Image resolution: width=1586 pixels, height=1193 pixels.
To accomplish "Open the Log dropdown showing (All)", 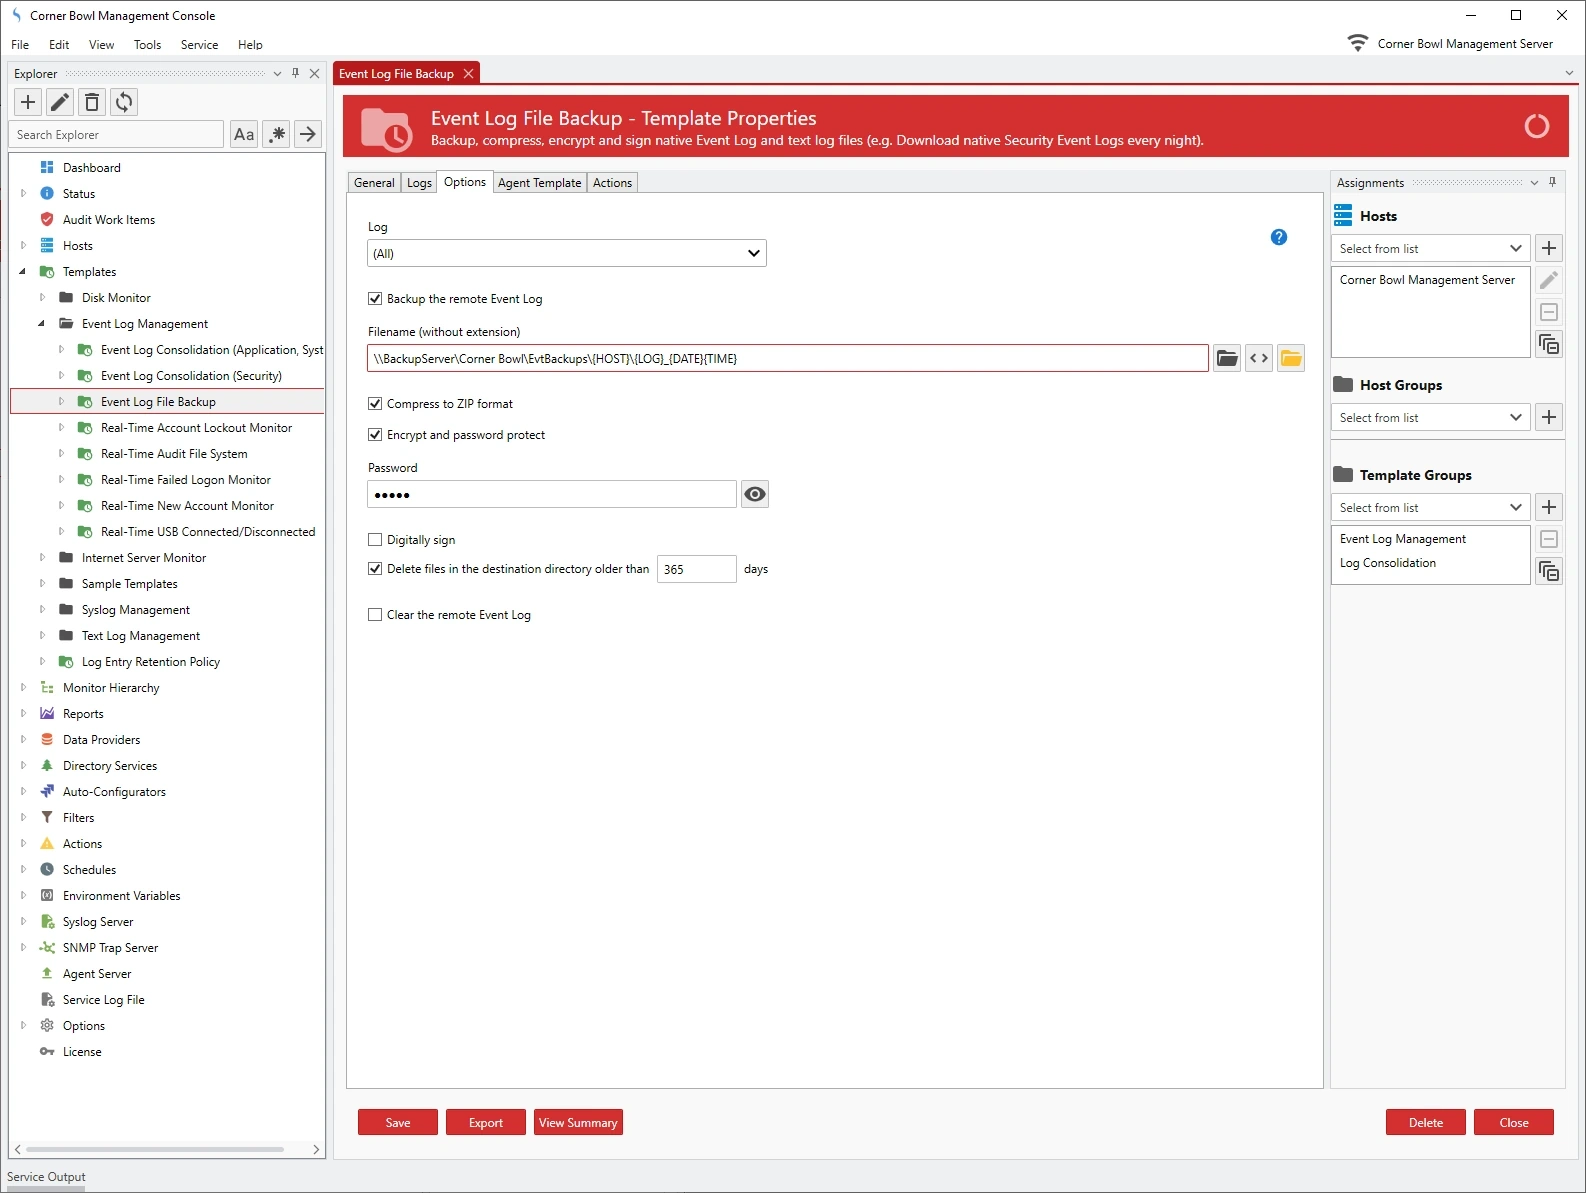I will [x=566, y=253].
